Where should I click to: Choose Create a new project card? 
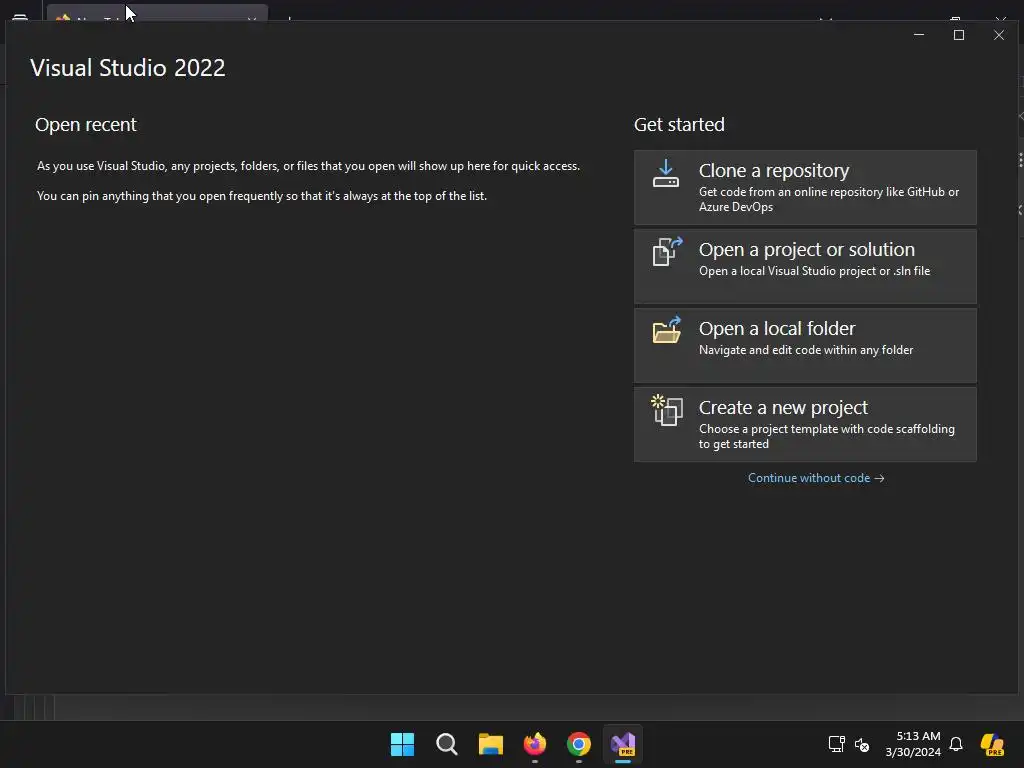pos(805,424)
